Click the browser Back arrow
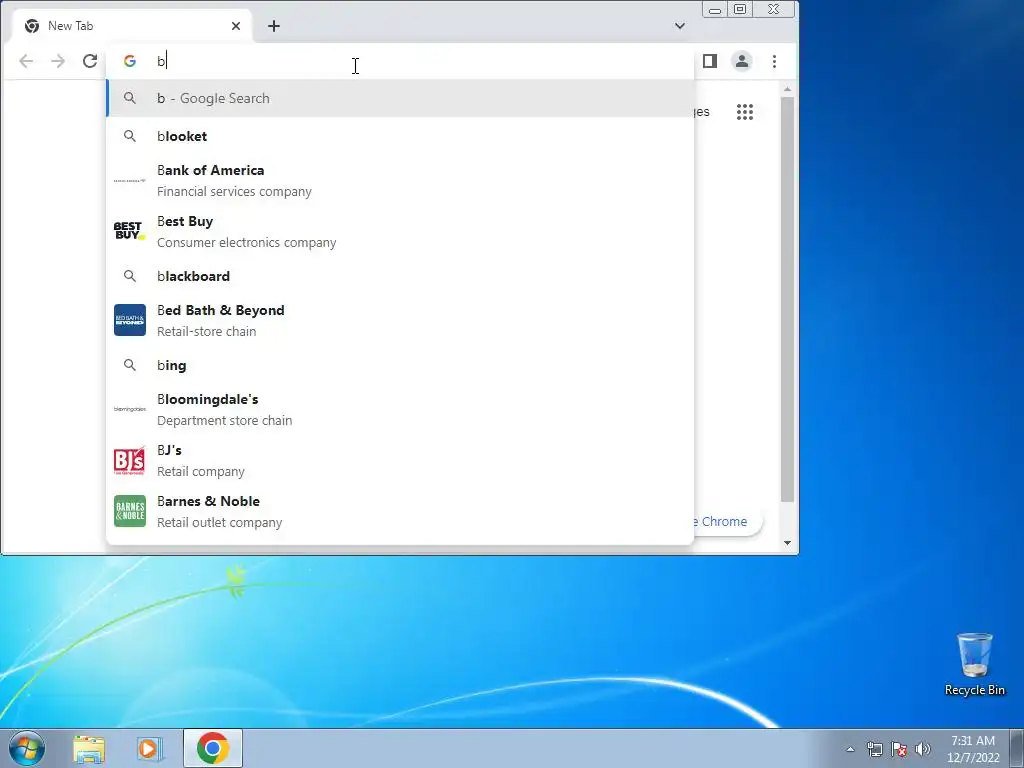 (26, 61)
